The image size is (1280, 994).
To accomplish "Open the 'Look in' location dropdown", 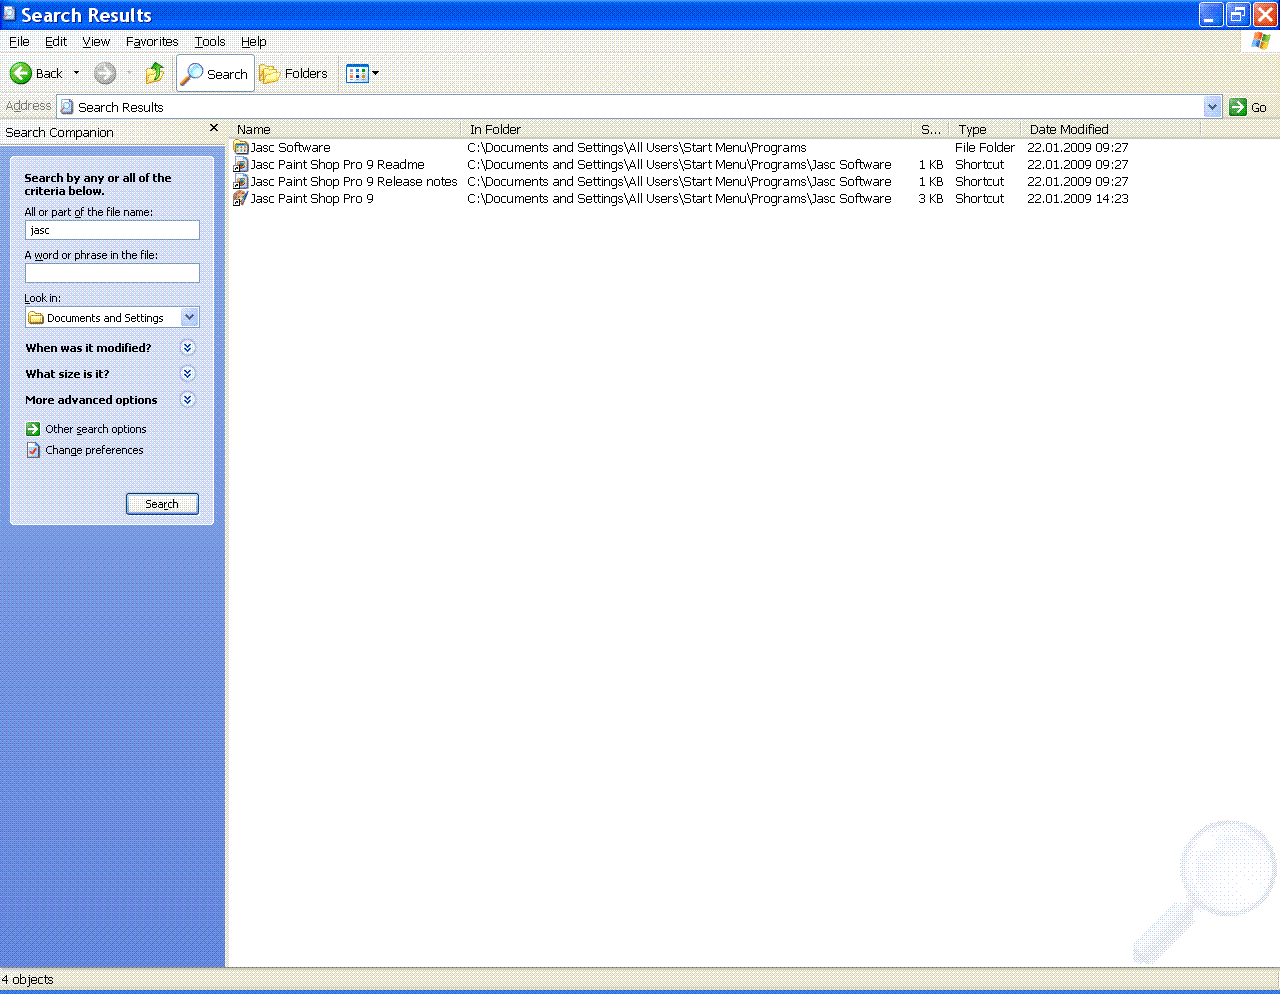I will tap(189, 317).
